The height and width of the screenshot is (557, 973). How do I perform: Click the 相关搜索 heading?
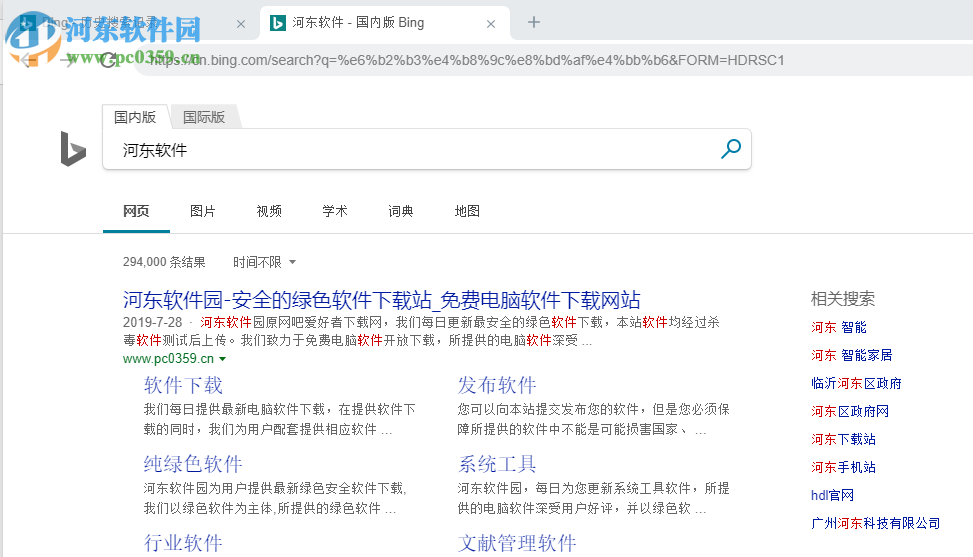click(x=843, y=299)
